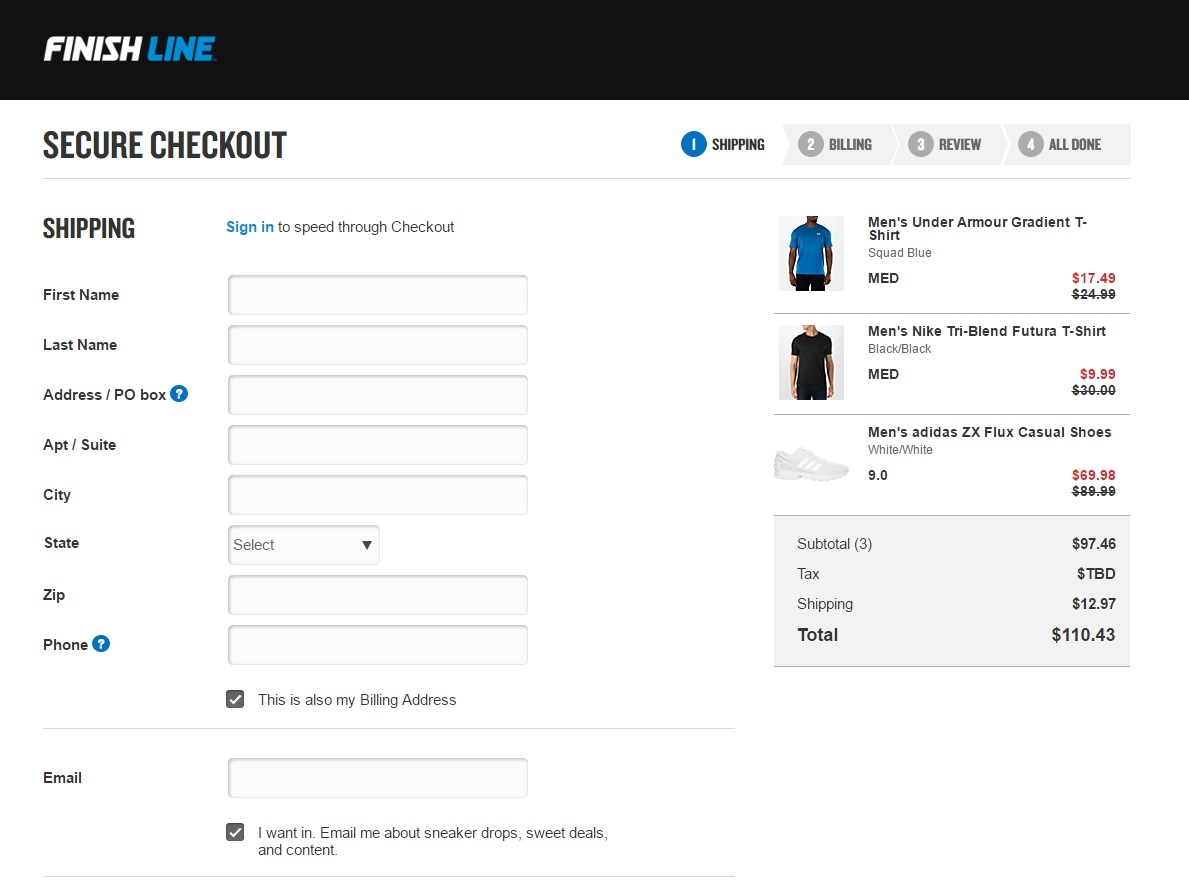Go to the Shipping step tab

point(723,144)
